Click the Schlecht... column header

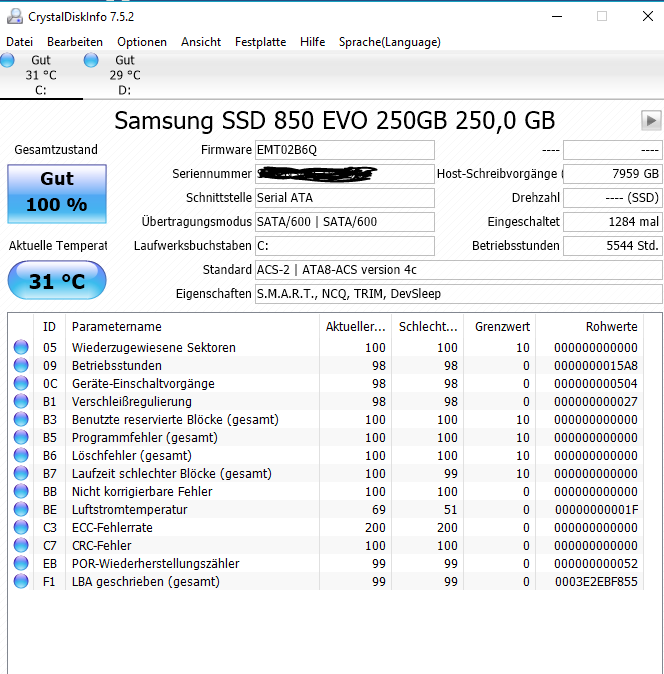[428, 327]
